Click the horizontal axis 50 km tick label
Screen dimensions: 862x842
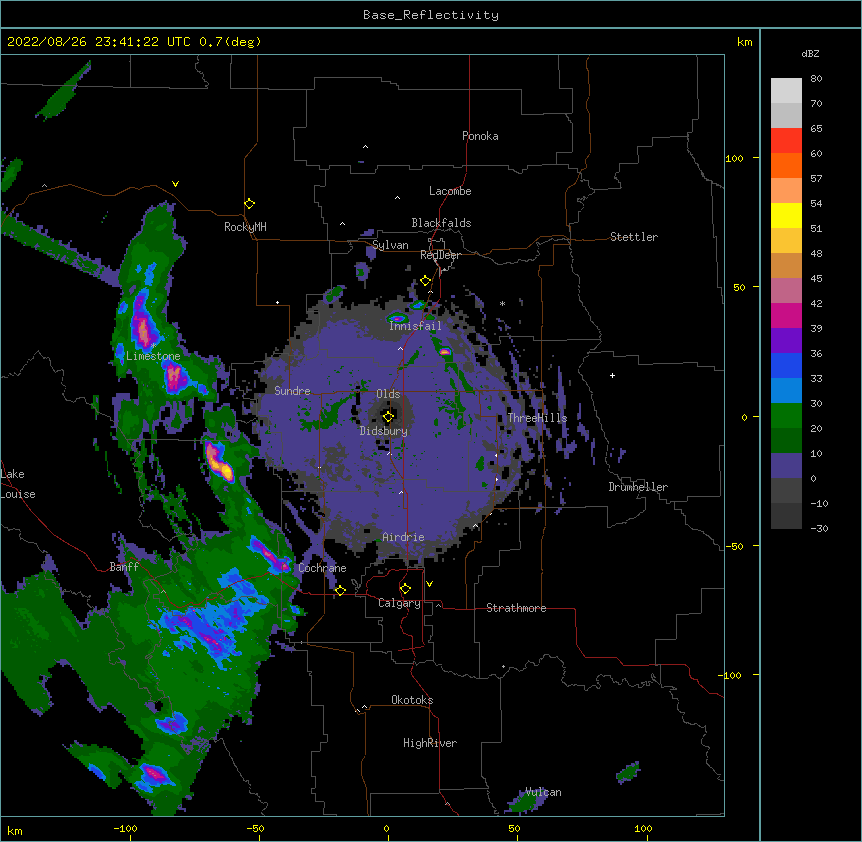pyautogui.click(x=514, y=828)
